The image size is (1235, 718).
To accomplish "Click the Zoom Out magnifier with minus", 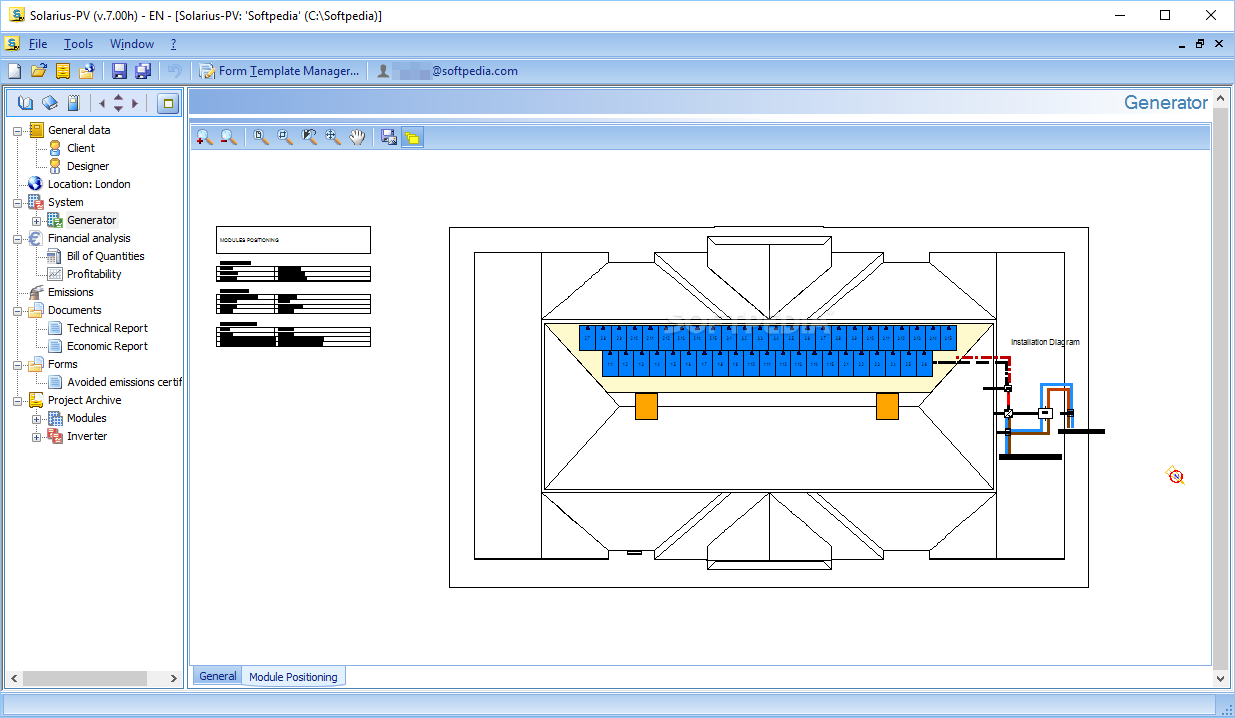I will pos(229,138).
